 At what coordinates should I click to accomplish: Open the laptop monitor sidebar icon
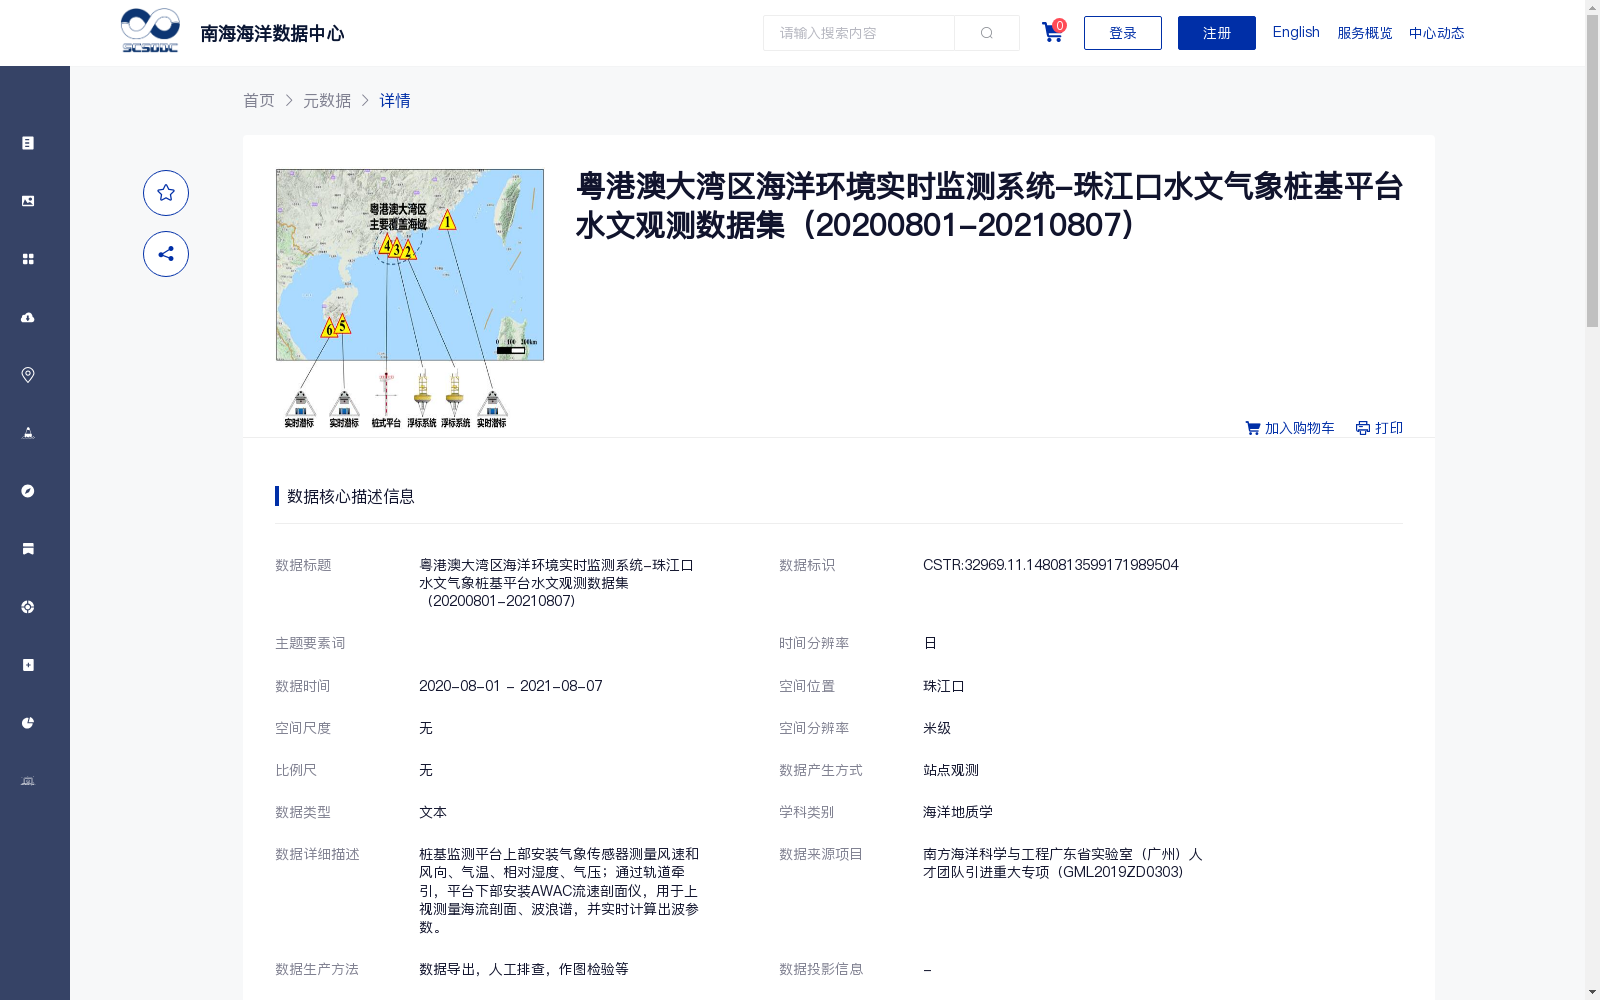pos(28,781)
